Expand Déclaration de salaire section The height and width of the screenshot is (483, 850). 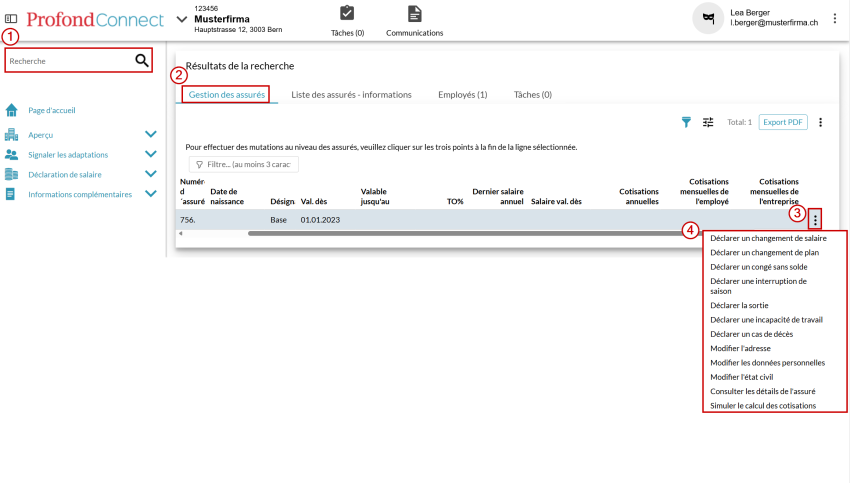click(x=151, y=174)
